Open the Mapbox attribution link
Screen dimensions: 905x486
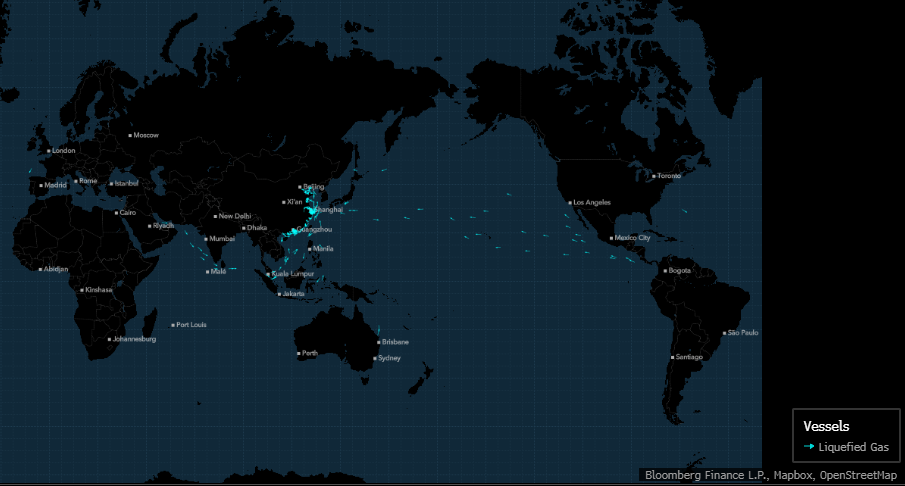[791, 475]
